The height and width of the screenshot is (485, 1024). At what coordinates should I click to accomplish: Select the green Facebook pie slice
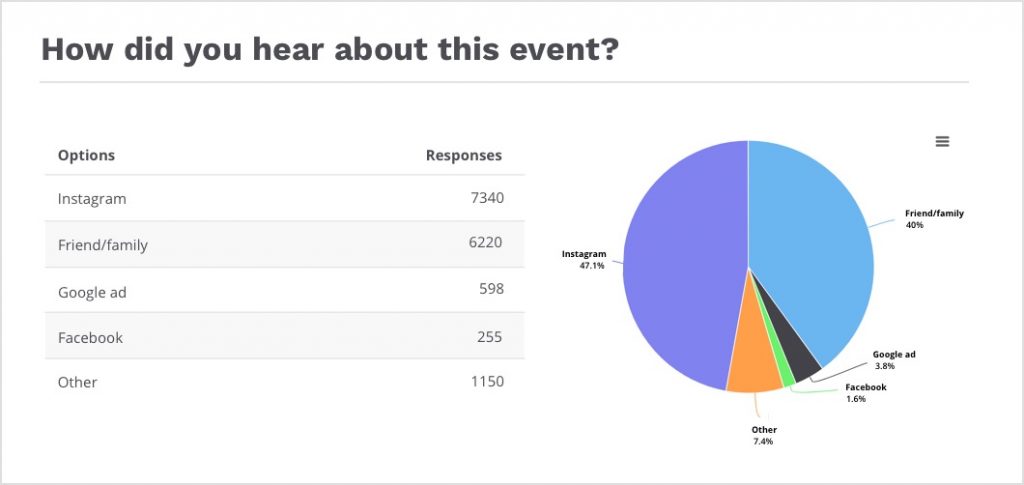coord(785,375)
